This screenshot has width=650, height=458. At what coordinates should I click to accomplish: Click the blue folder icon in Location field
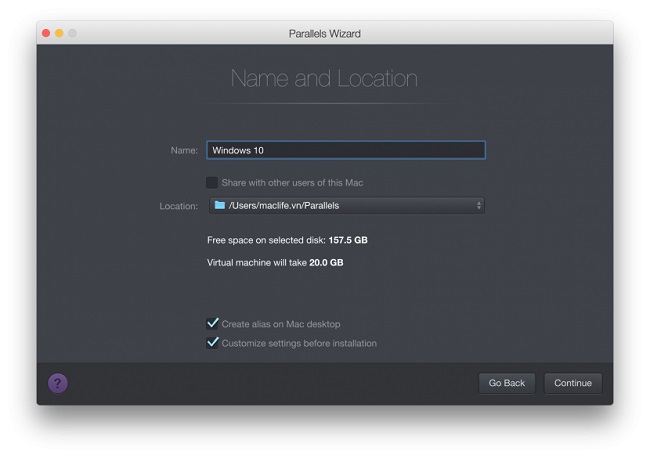click(x=219, y=206)
